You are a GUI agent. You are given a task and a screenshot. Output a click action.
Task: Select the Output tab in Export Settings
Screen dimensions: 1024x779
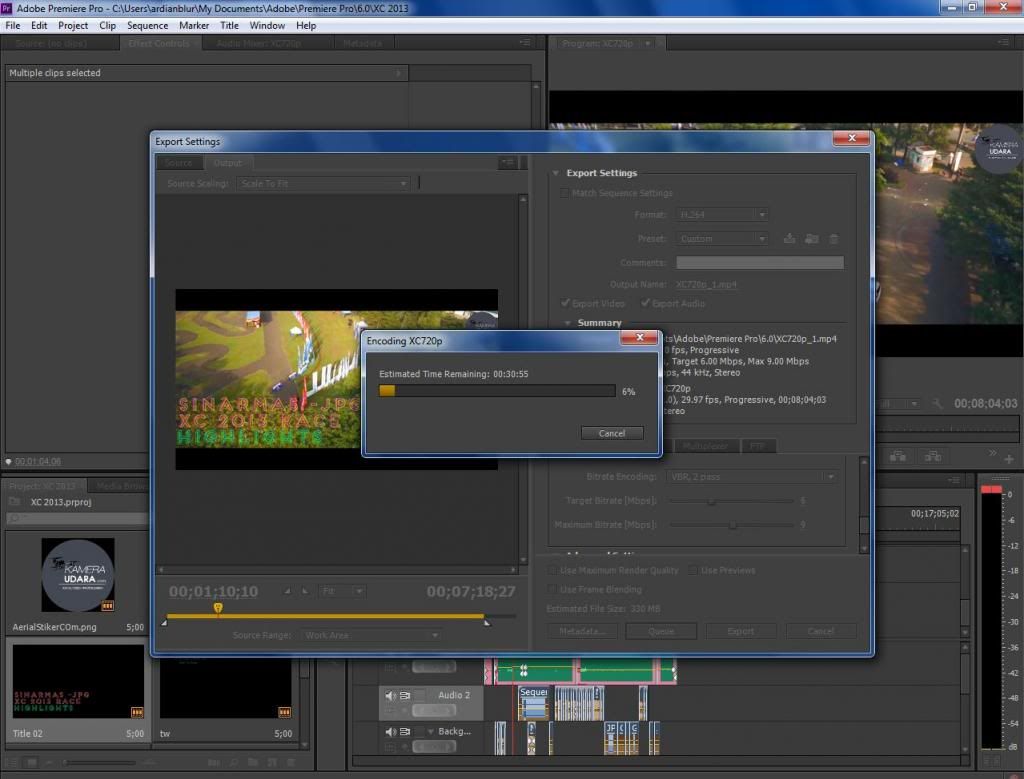[x=227, y=163]
